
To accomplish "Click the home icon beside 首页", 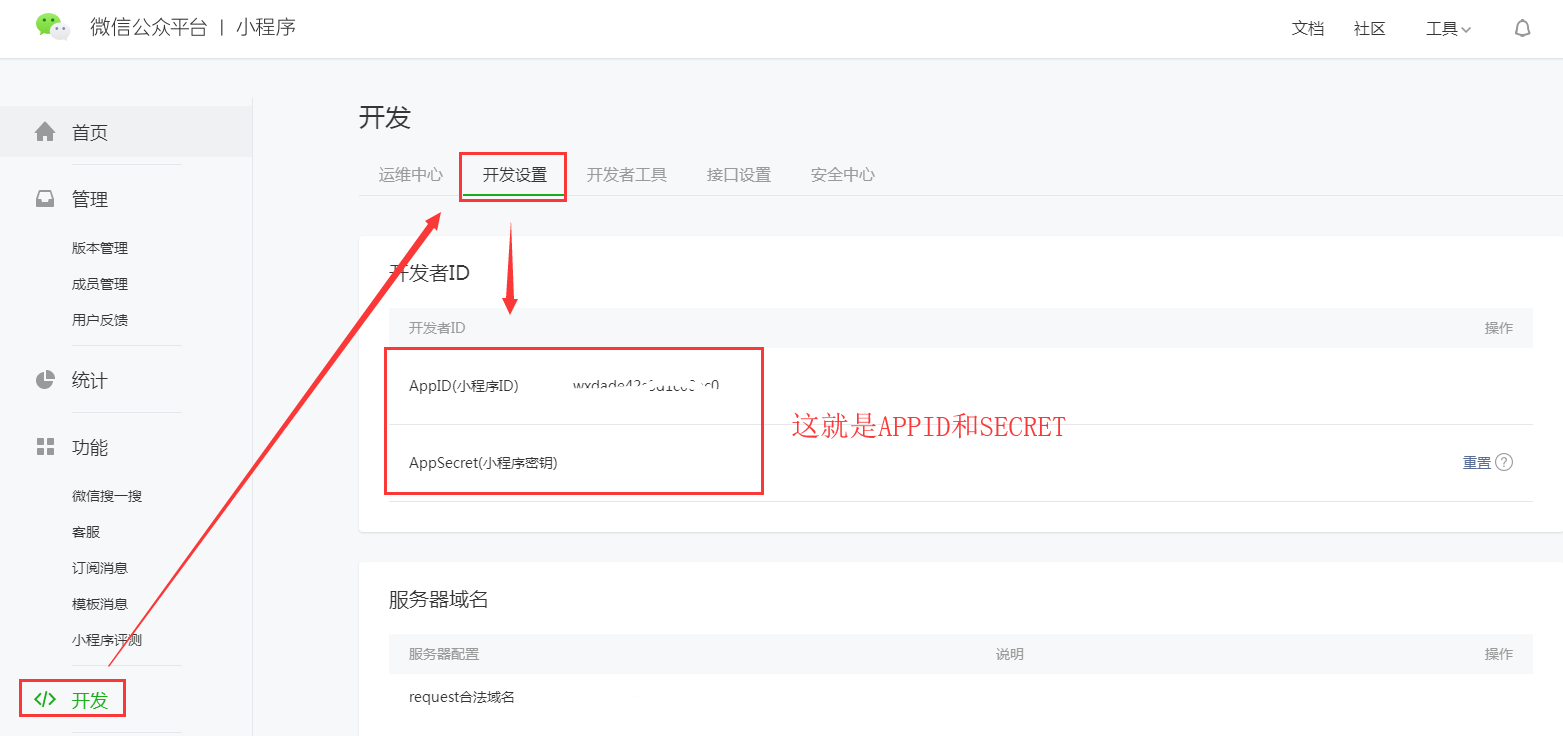I will coord(45,131).
